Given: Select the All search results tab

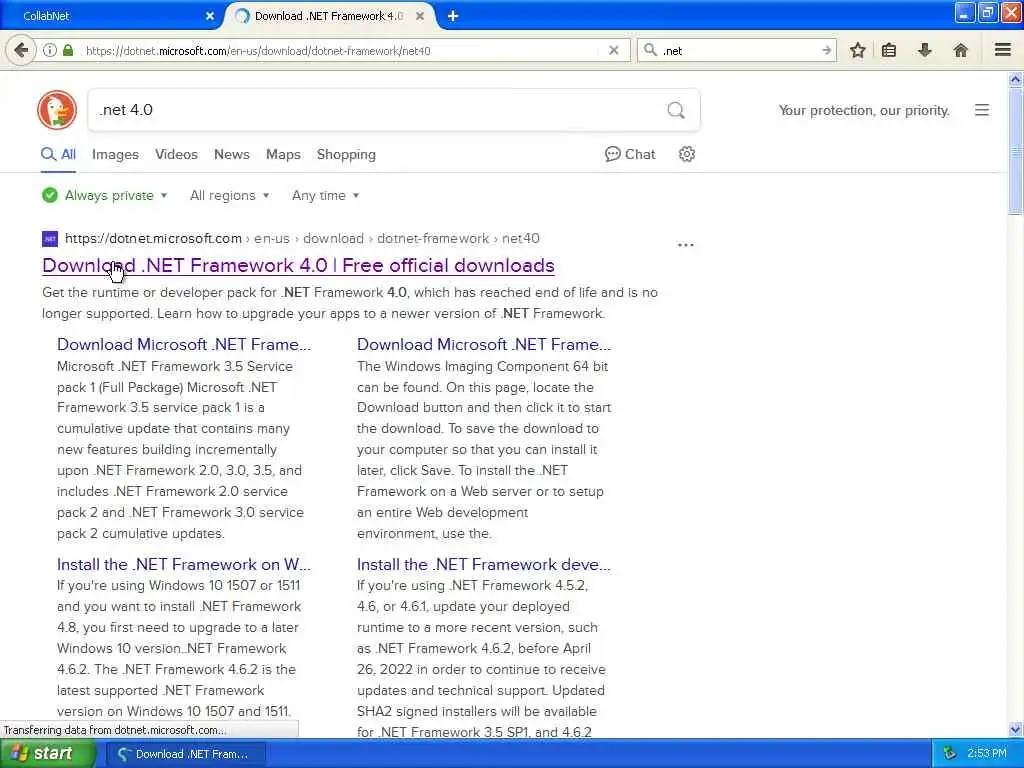Looking at the screenshot, I should [58, 155].
